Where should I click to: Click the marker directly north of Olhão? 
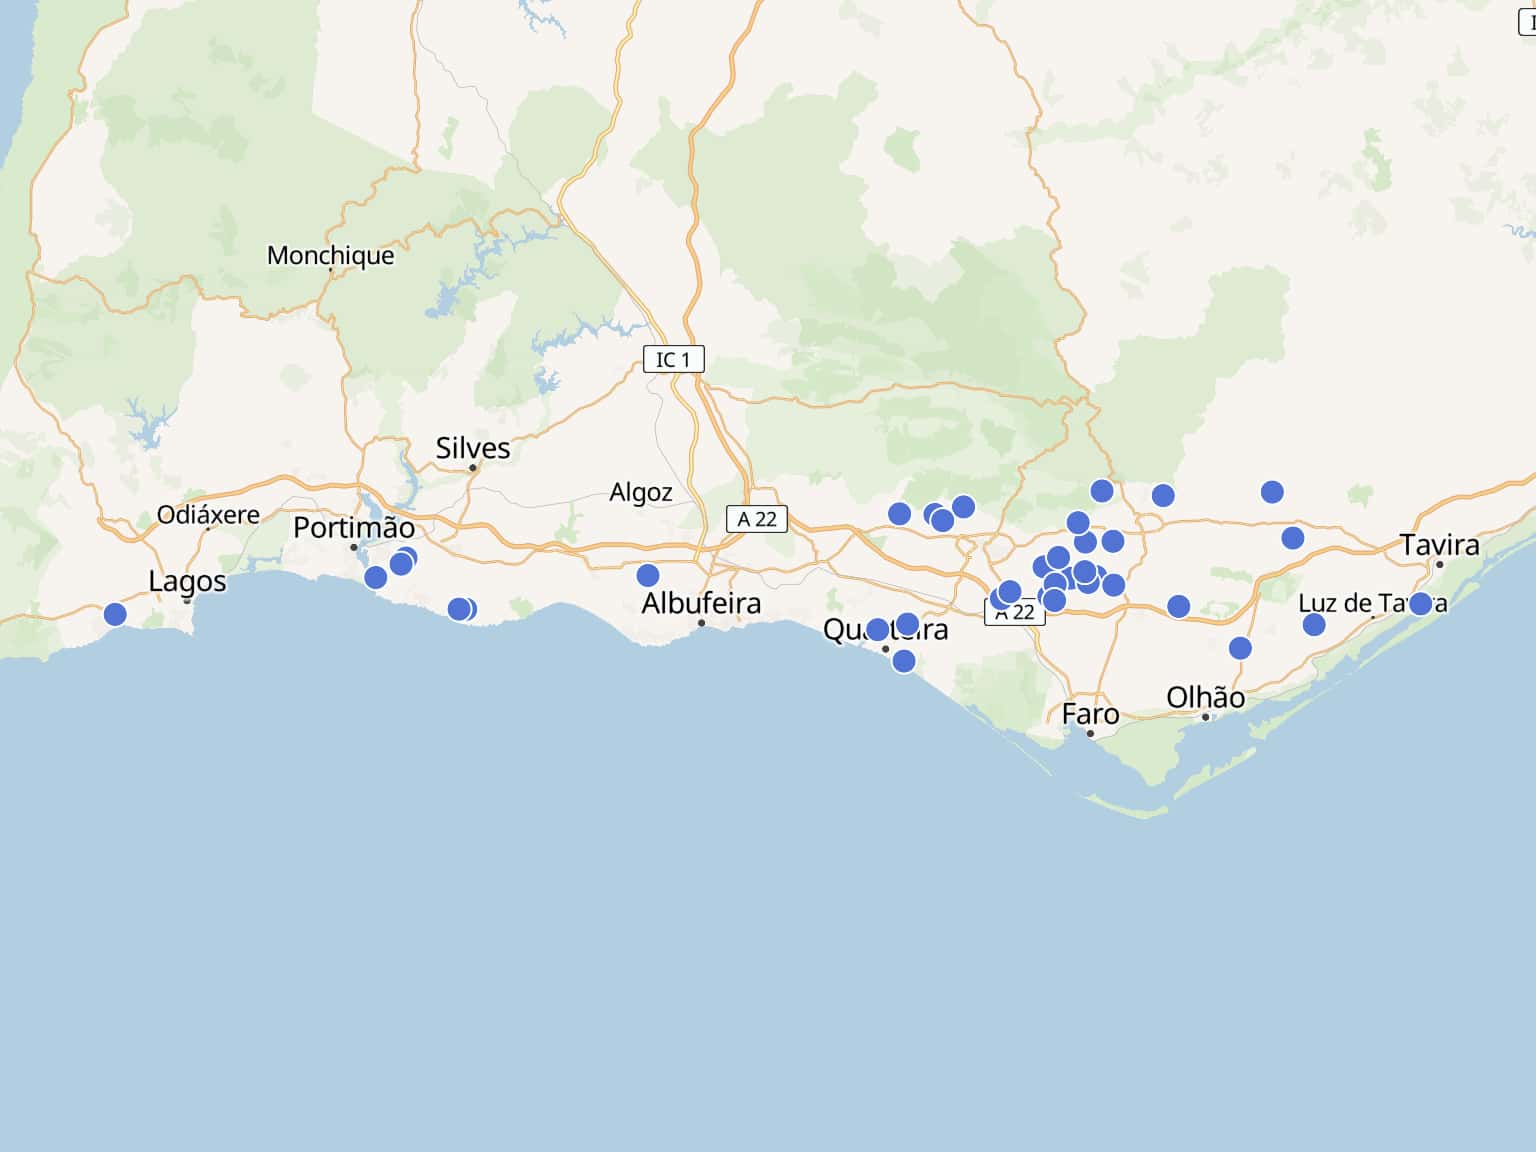[1240, 648]
